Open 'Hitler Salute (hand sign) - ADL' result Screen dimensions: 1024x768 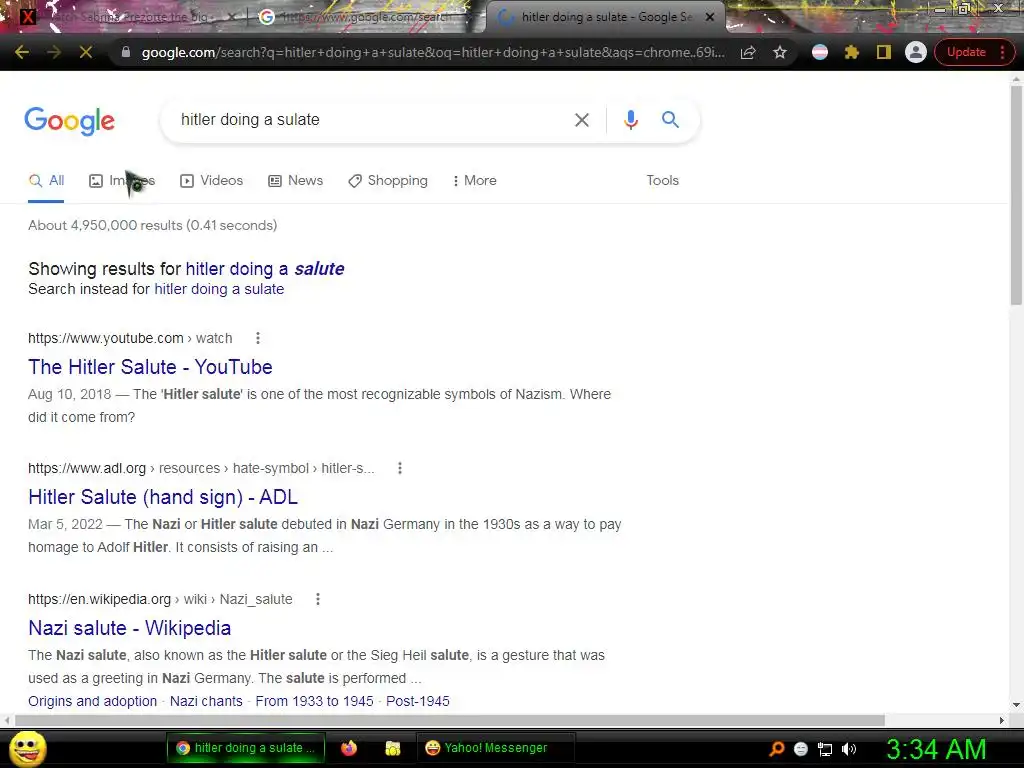pos(163,497)
